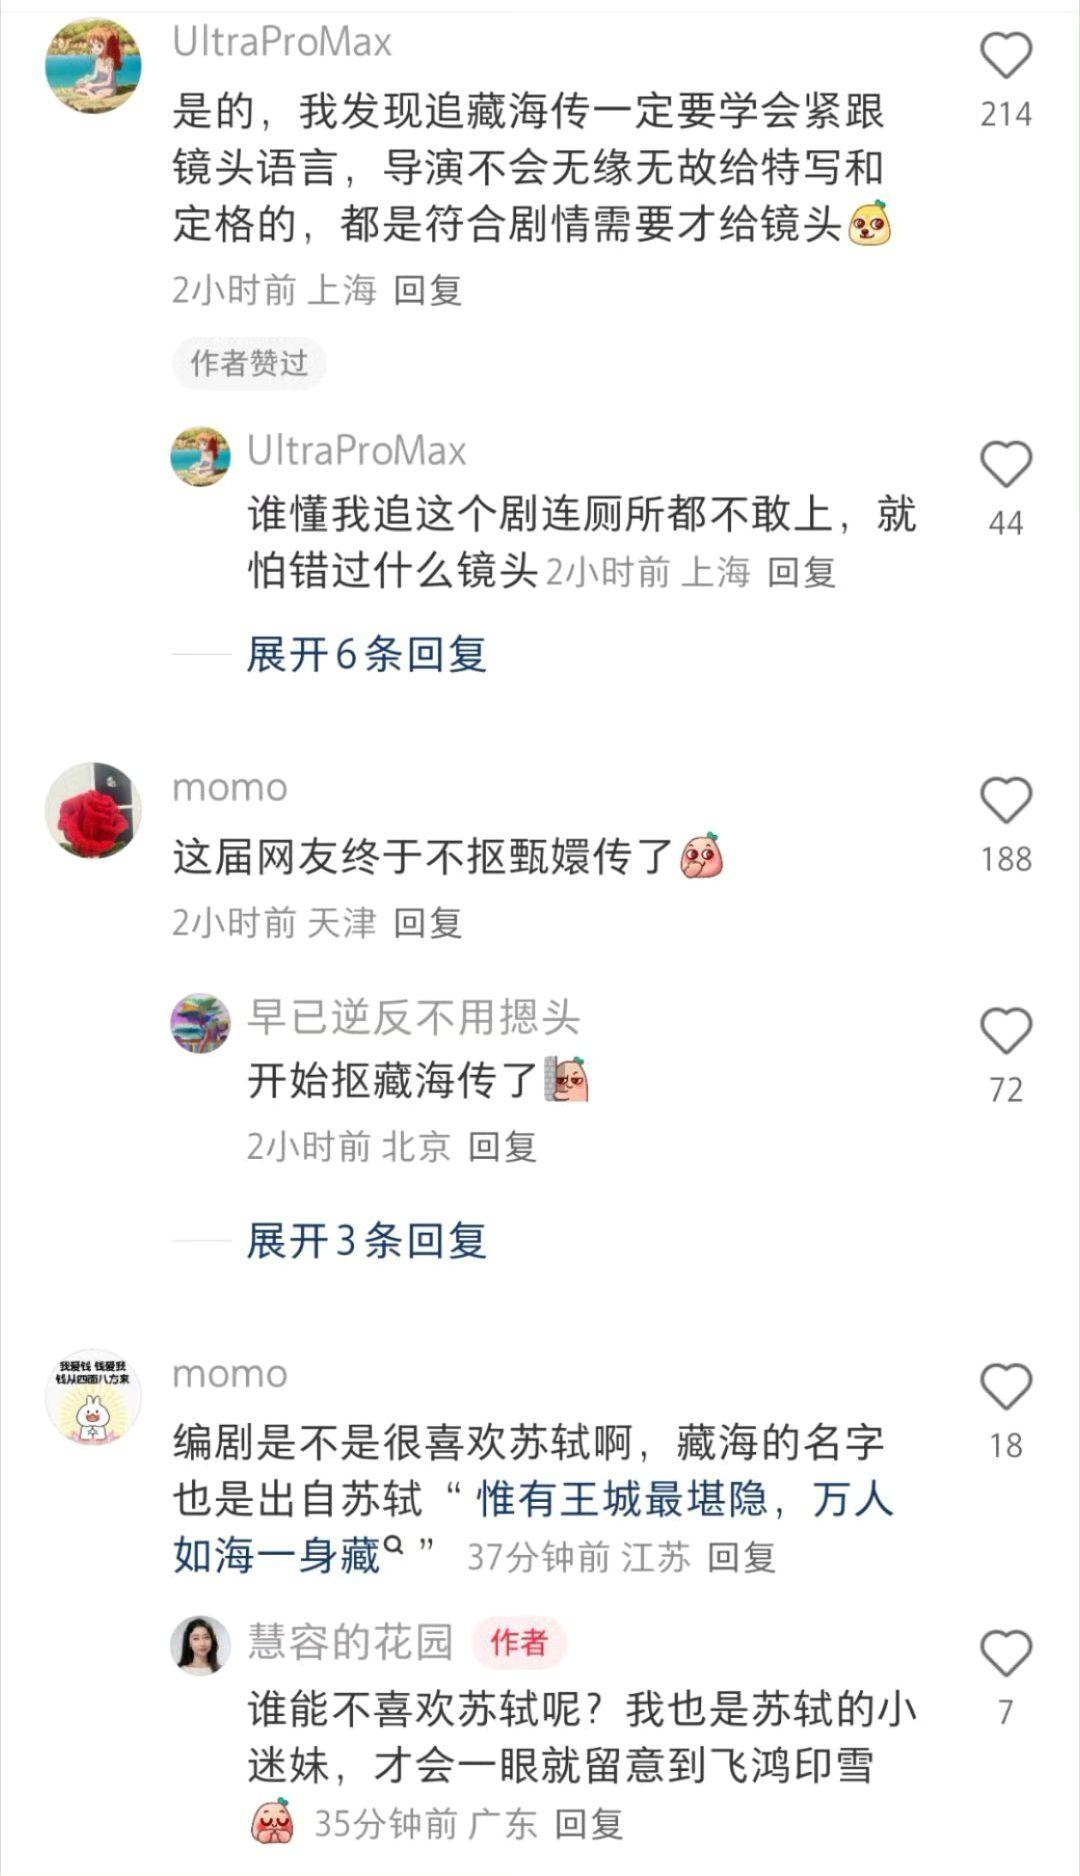Open the username 慧容的花园
Screen dimensions: 1080x1876
(350, 1642)
